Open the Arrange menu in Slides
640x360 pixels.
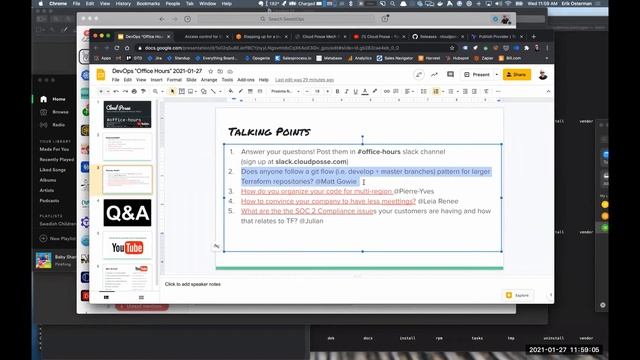(x=209, y=80)
